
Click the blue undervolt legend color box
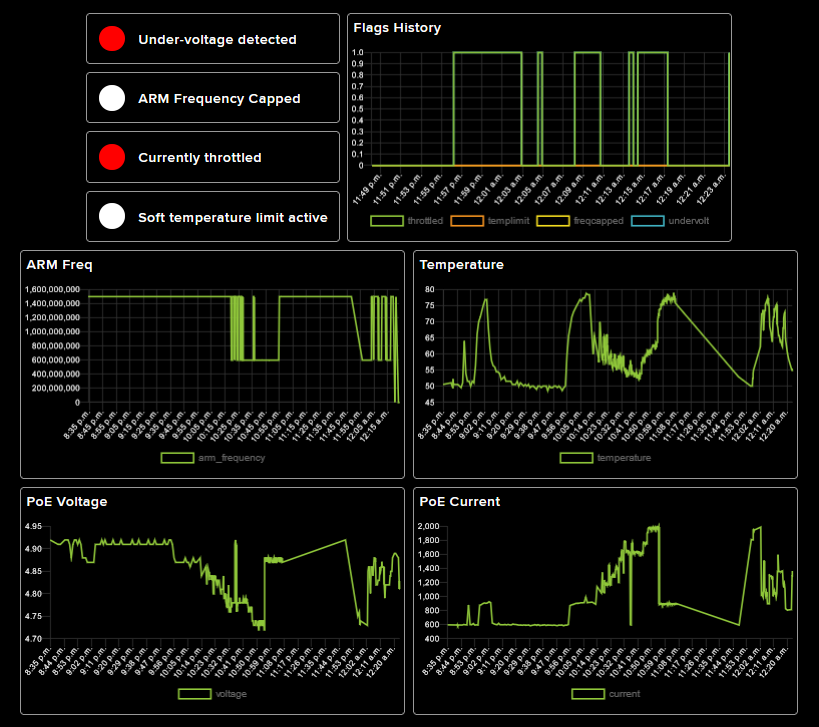point(647,220)
